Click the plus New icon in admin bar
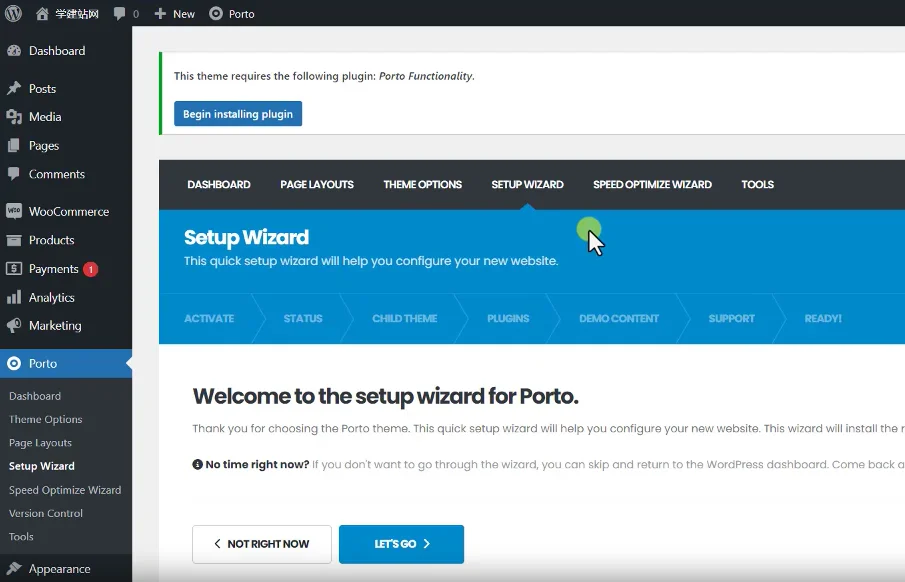 pyautogui.click(x=160, y=14)
